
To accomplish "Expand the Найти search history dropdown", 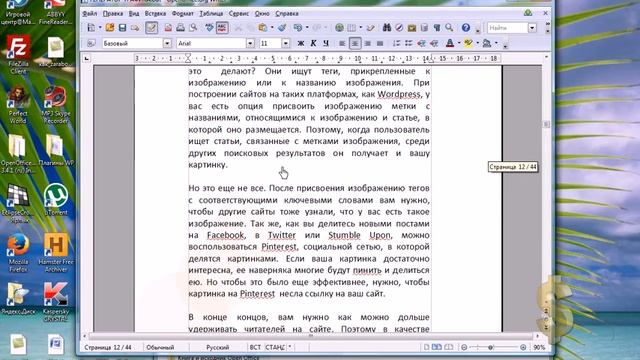I will 532,28.
